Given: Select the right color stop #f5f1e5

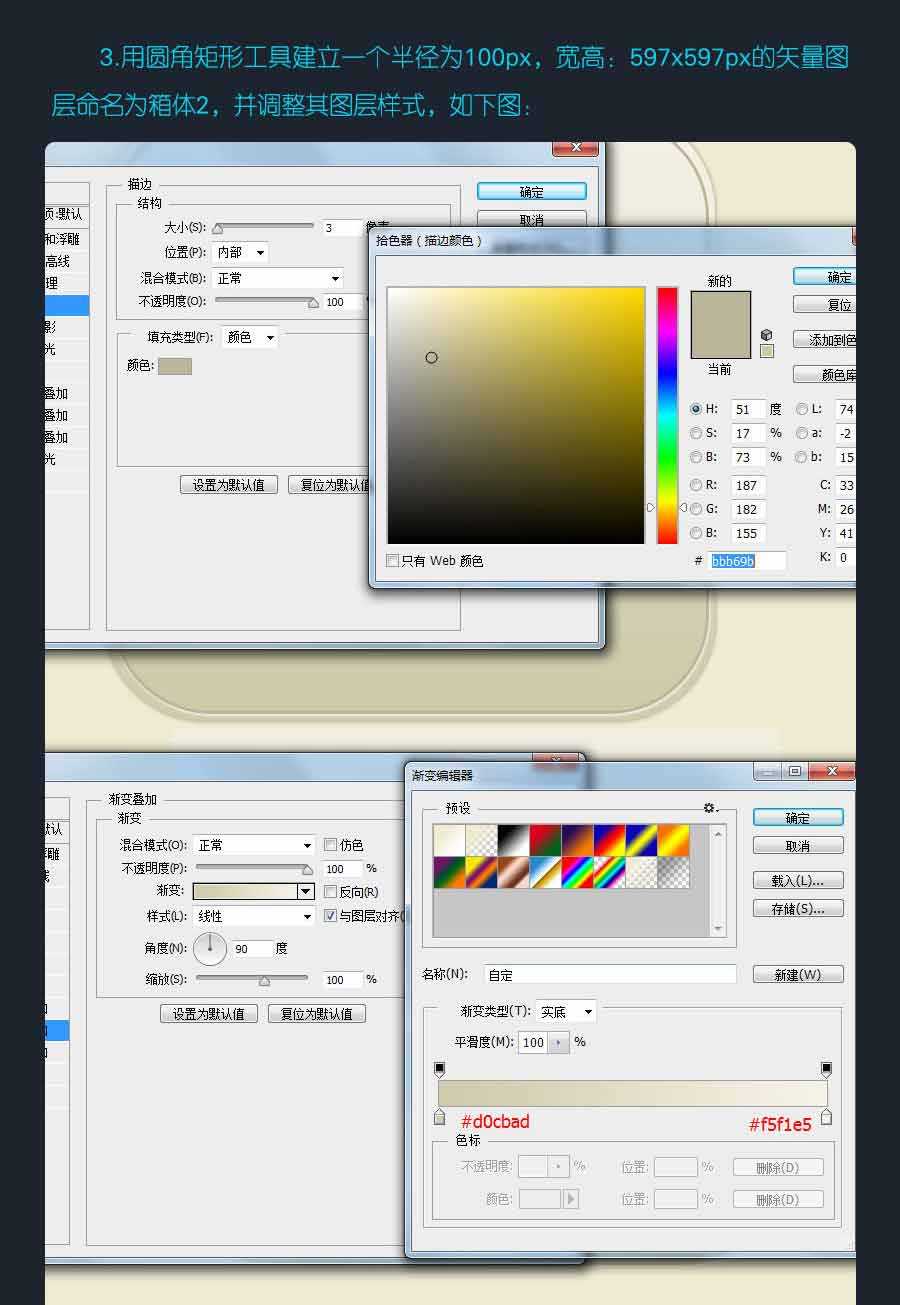Looking at the screenshot, I should click(826, 1116).
